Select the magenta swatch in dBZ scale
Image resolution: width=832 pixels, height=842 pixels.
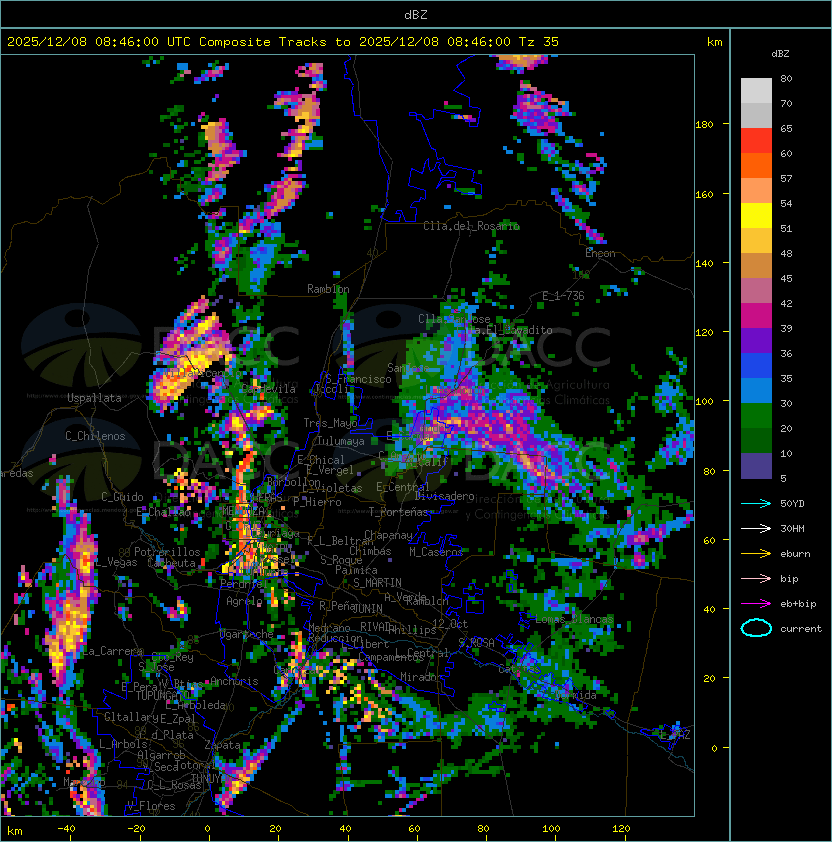tap(756, 316)
